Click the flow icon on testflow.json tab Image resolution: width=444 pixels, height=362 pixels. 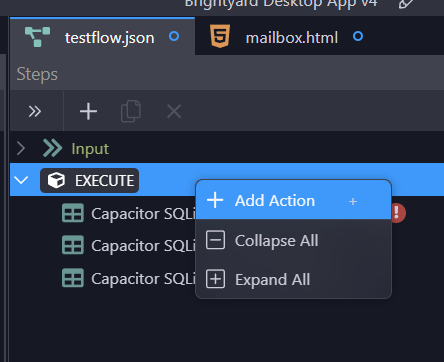(x=37, y=36)
